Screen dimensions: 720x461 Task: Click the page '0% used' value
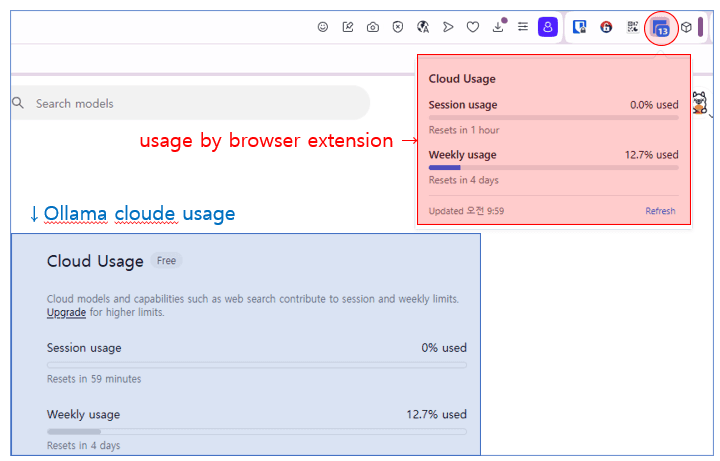point(444,348)
